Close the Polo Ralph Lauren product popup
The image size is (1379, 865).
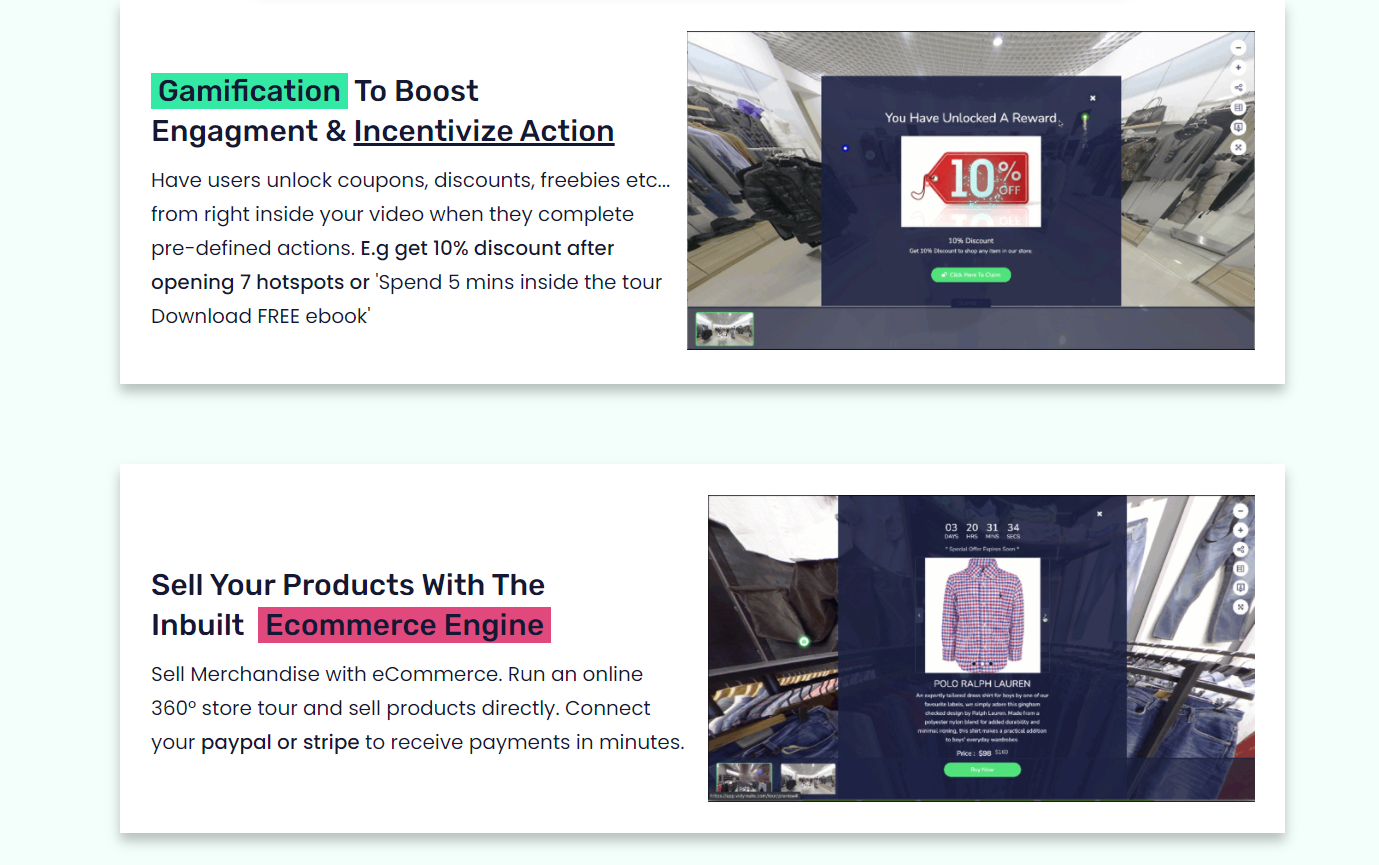tap(1099, 513)
